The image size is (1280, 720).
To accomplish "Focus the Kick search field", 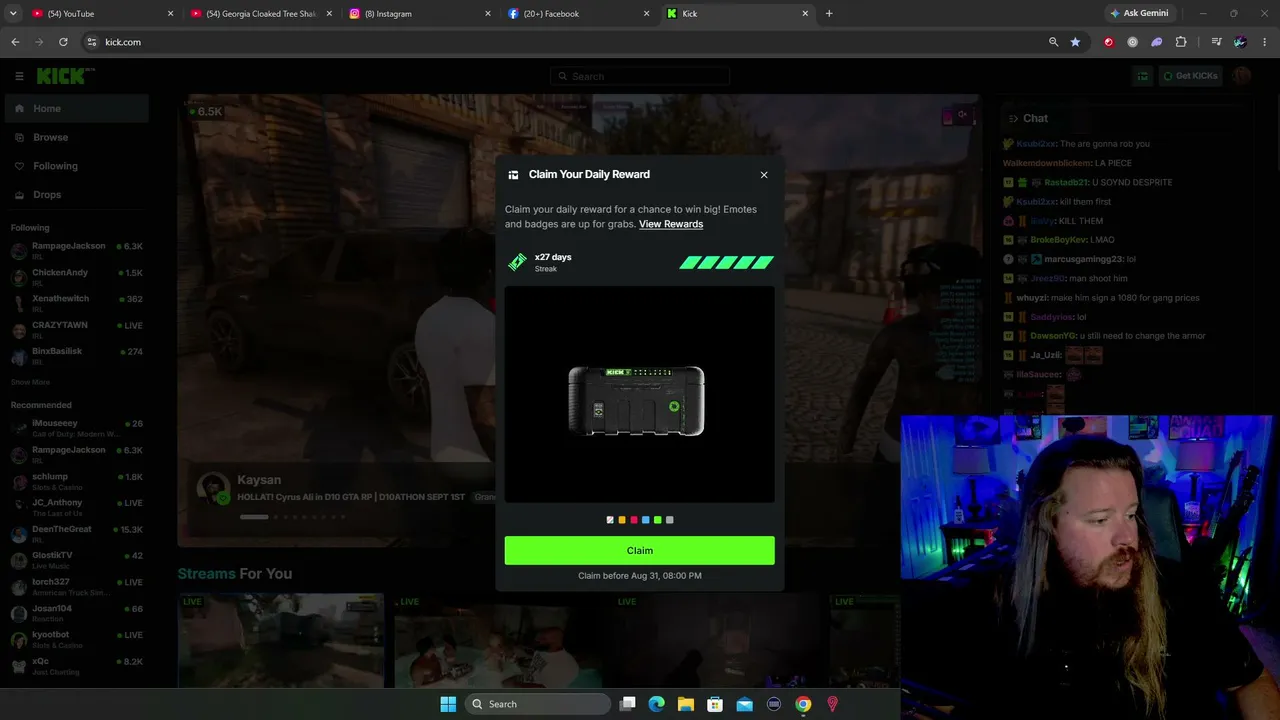I will click(640, 76).
